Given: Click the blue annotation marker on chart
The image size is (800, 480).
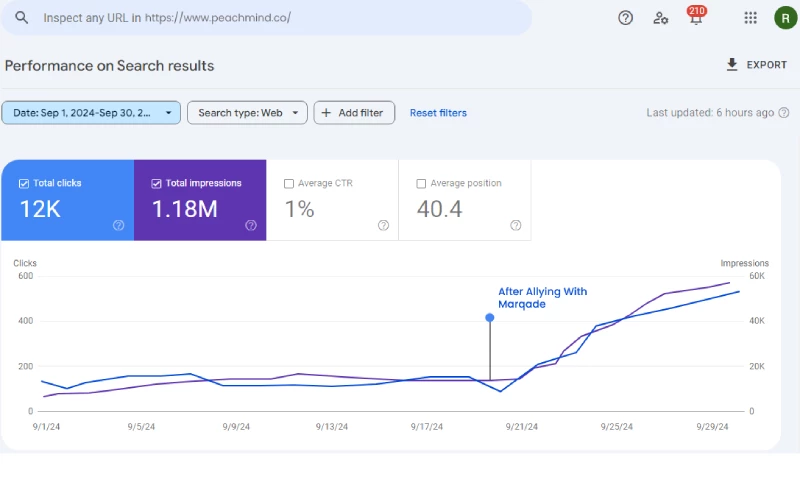Looking at the screenshot, I should (489, 318).
